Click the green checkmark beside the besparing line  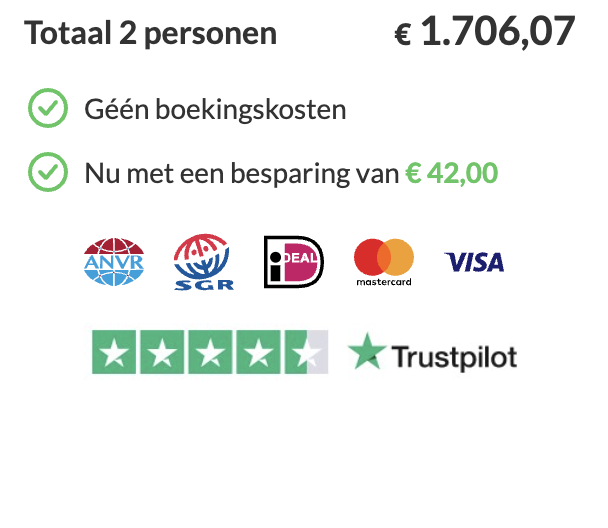click(47, 173)
